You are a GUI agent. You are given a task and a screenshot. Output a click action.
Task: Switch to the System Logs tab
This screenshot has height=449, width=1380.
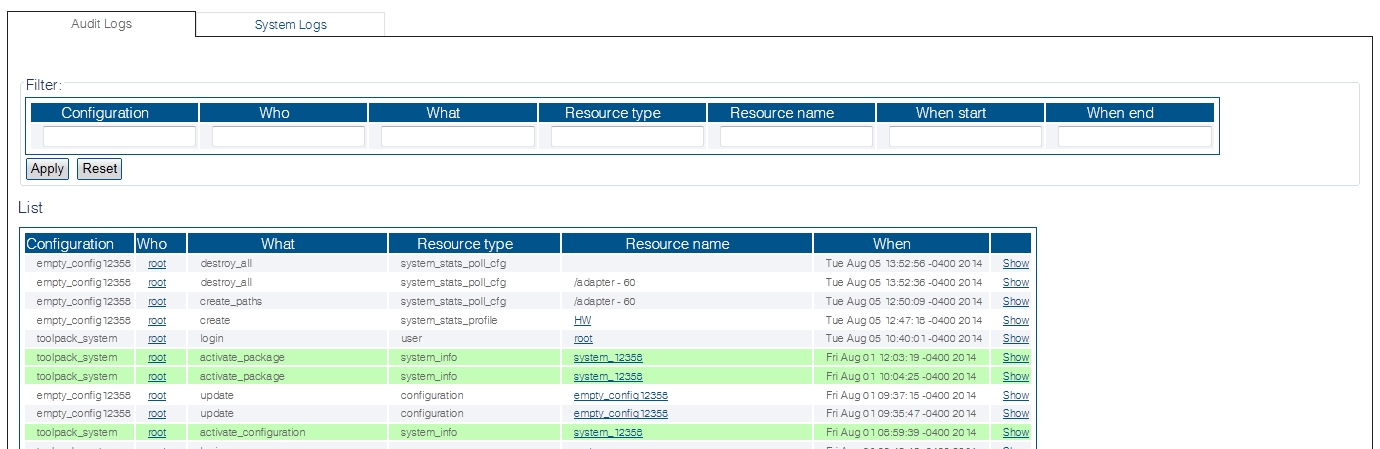pyautogui.click(x=290, y=24)
